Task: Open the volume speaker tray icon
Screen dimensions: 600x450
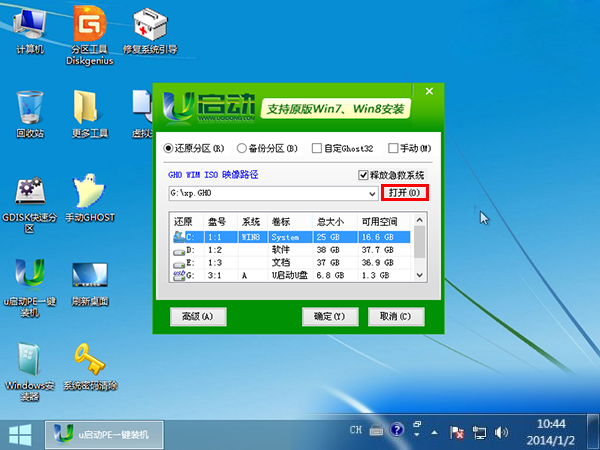Action: click(501, 433)
